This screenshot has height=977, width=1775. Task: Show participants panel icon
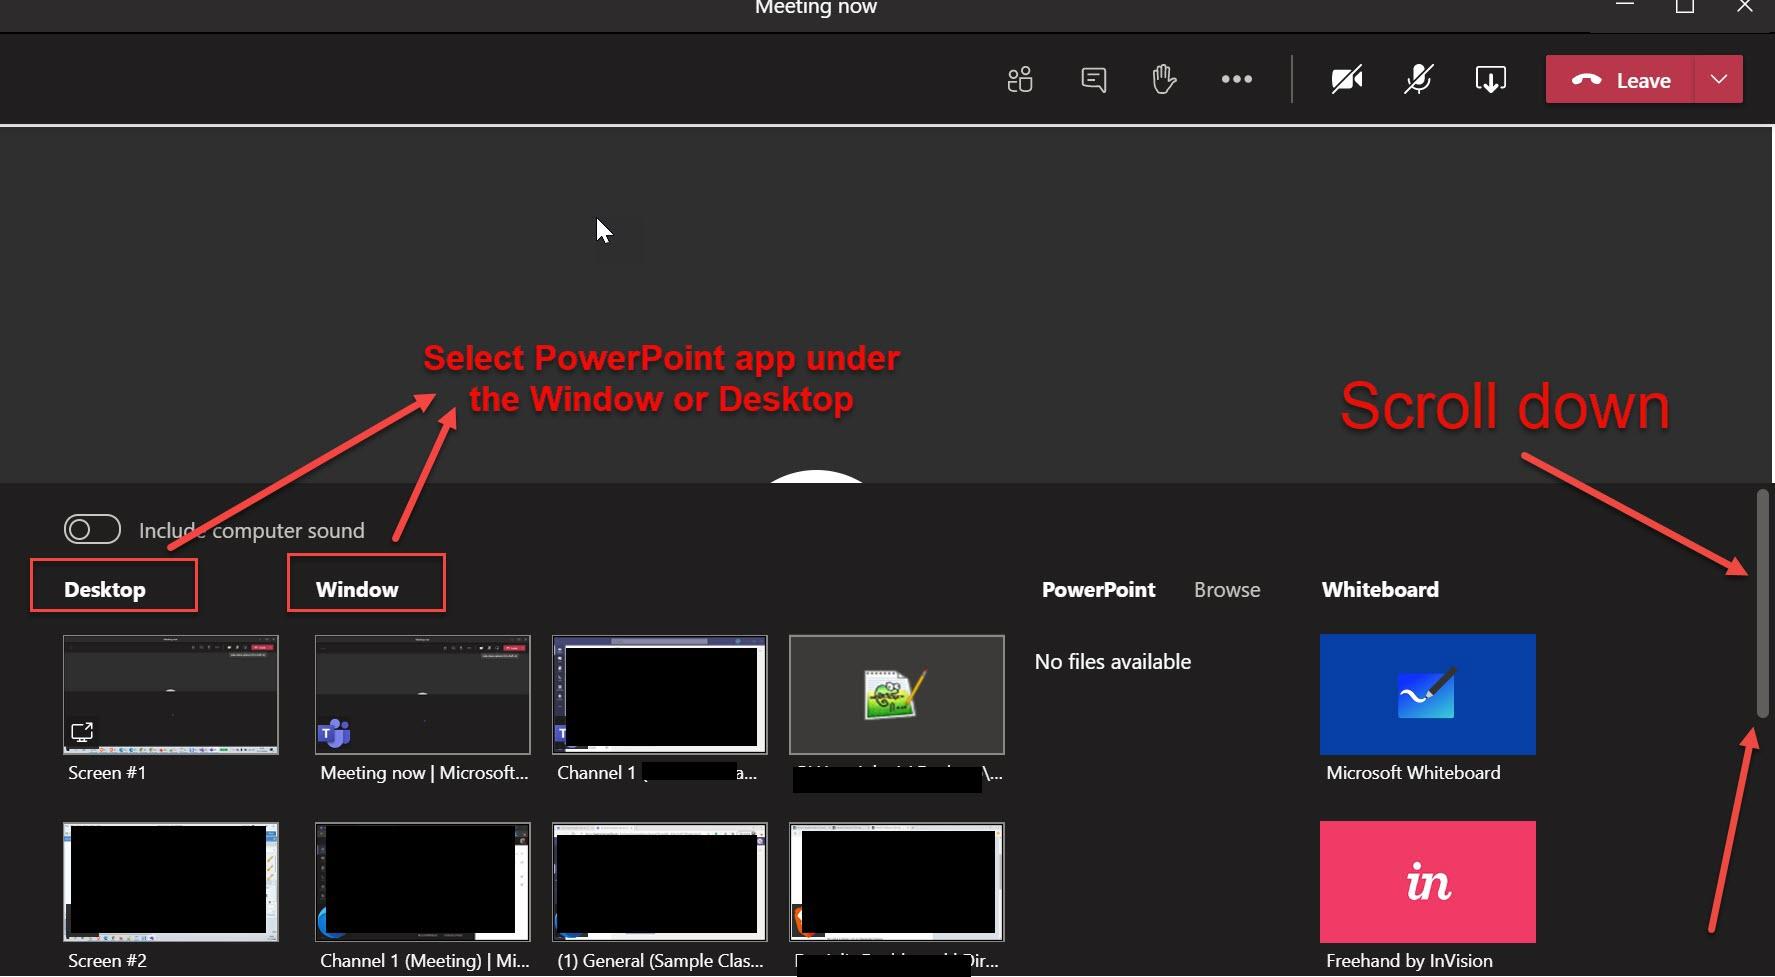pos(1020,80)
